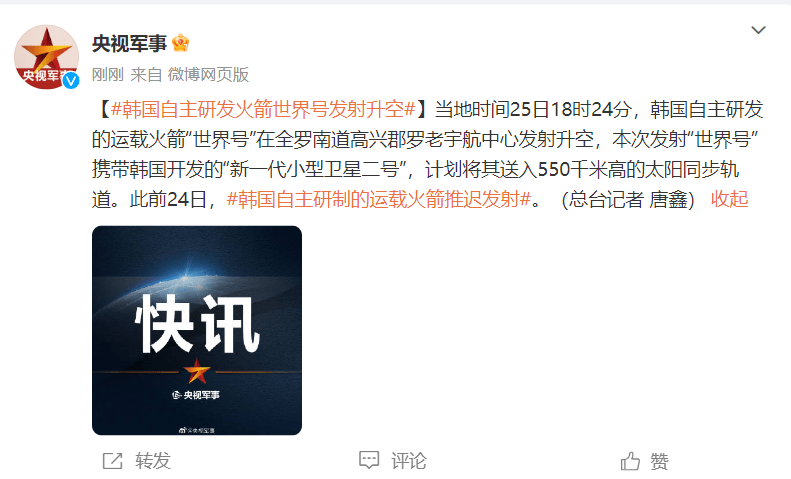Image resolution: width=791 pixels, height=479 pixels.
Task: Click the 评论 comment label
Action: coord(409,461)
